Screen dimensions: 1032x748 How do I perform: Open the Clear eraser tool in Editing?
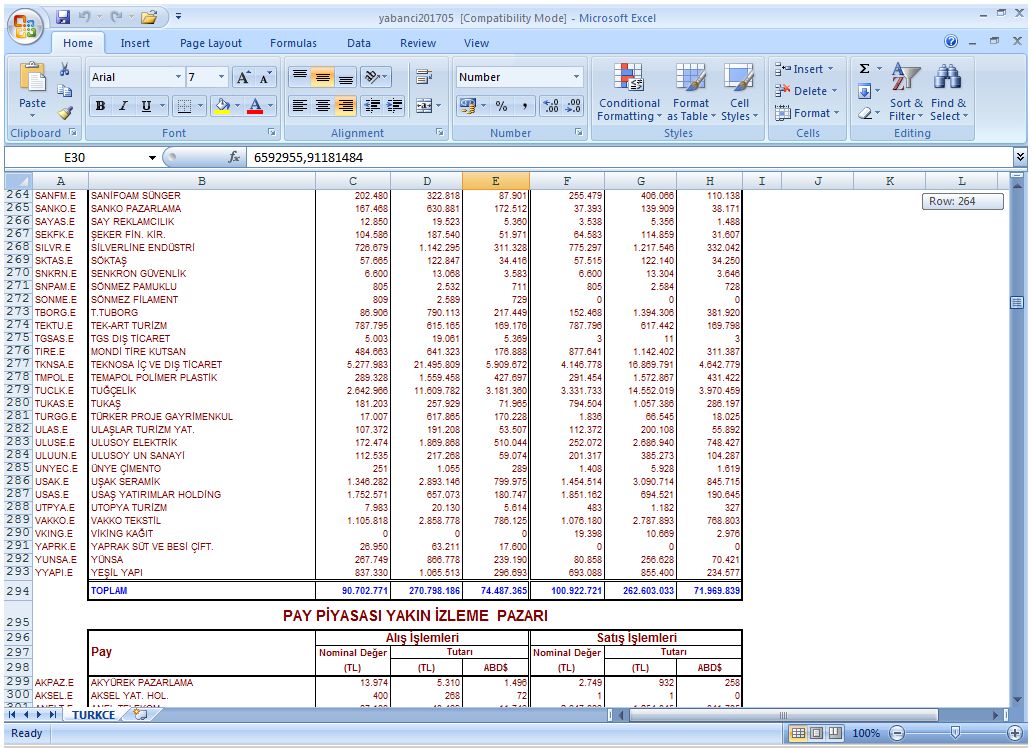[864, 113]
